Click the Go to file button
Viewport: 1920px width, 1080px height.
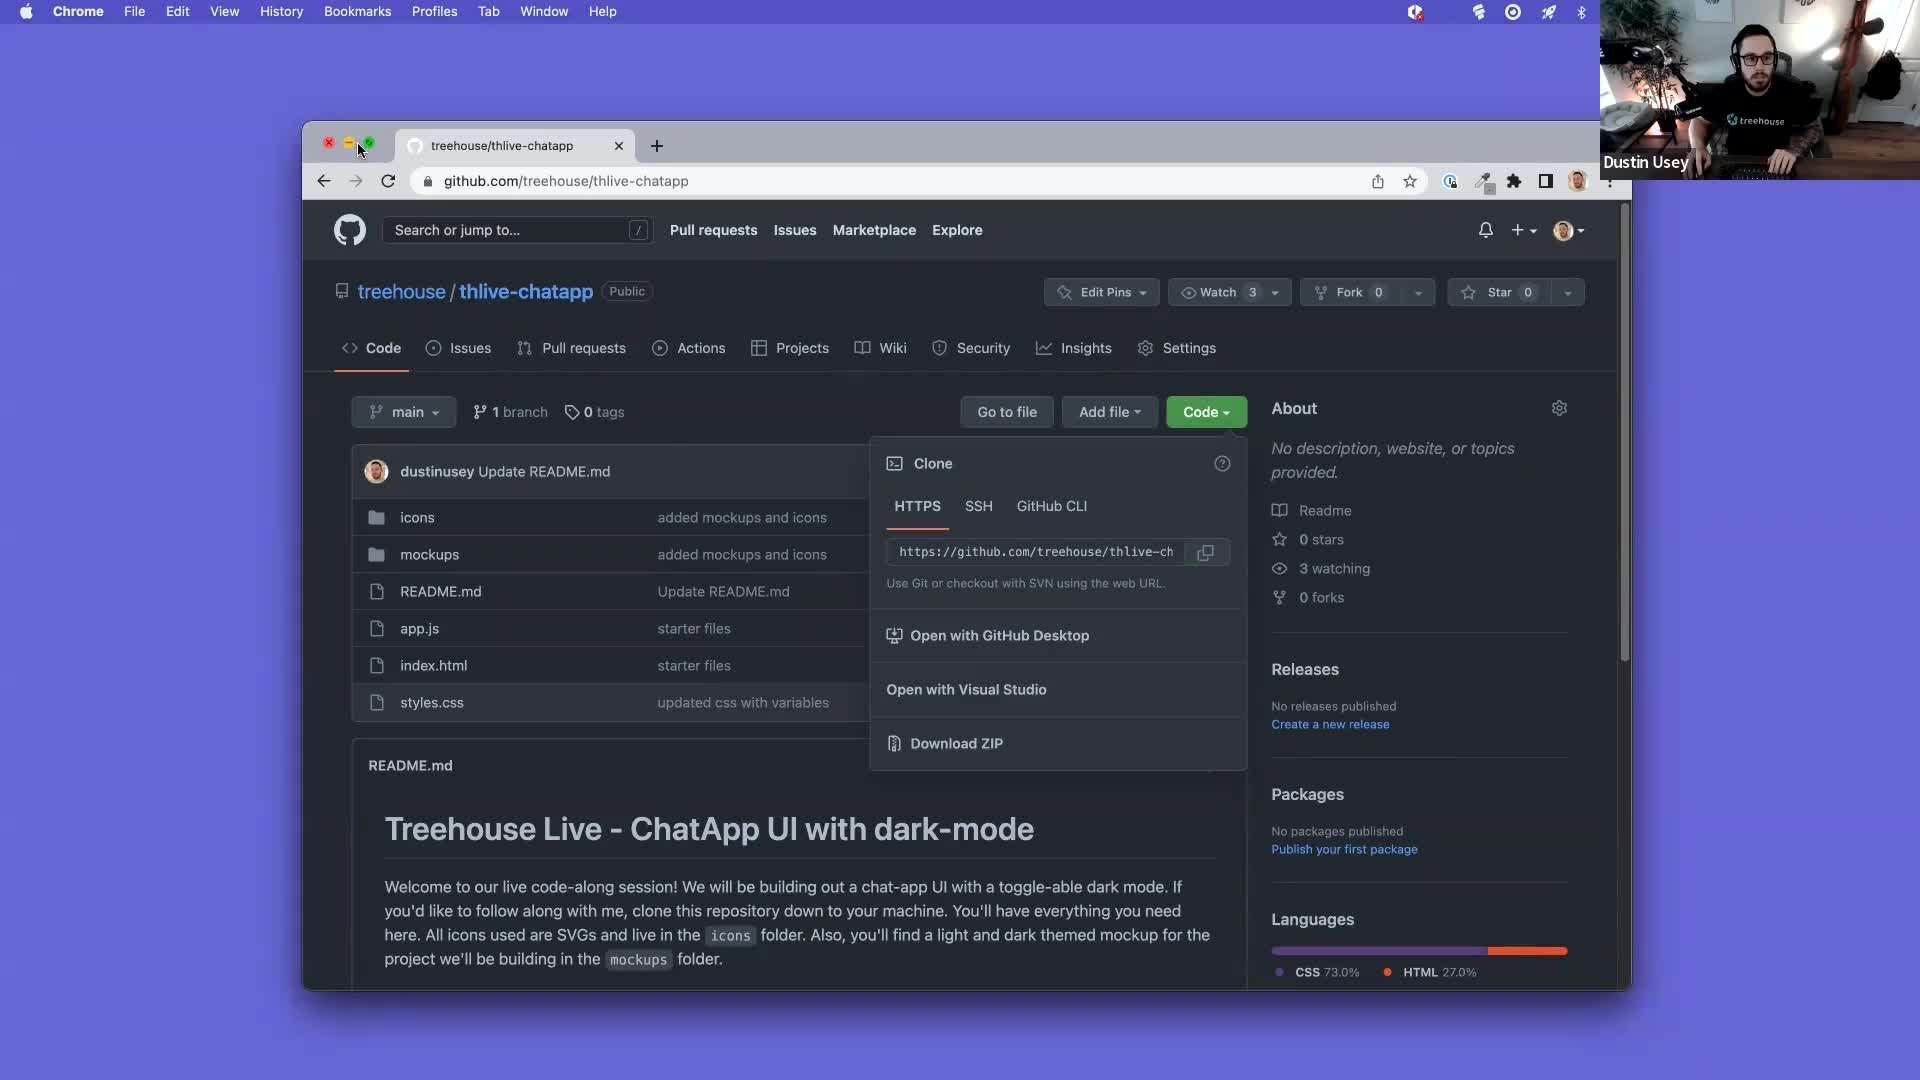coord(1007,412)
